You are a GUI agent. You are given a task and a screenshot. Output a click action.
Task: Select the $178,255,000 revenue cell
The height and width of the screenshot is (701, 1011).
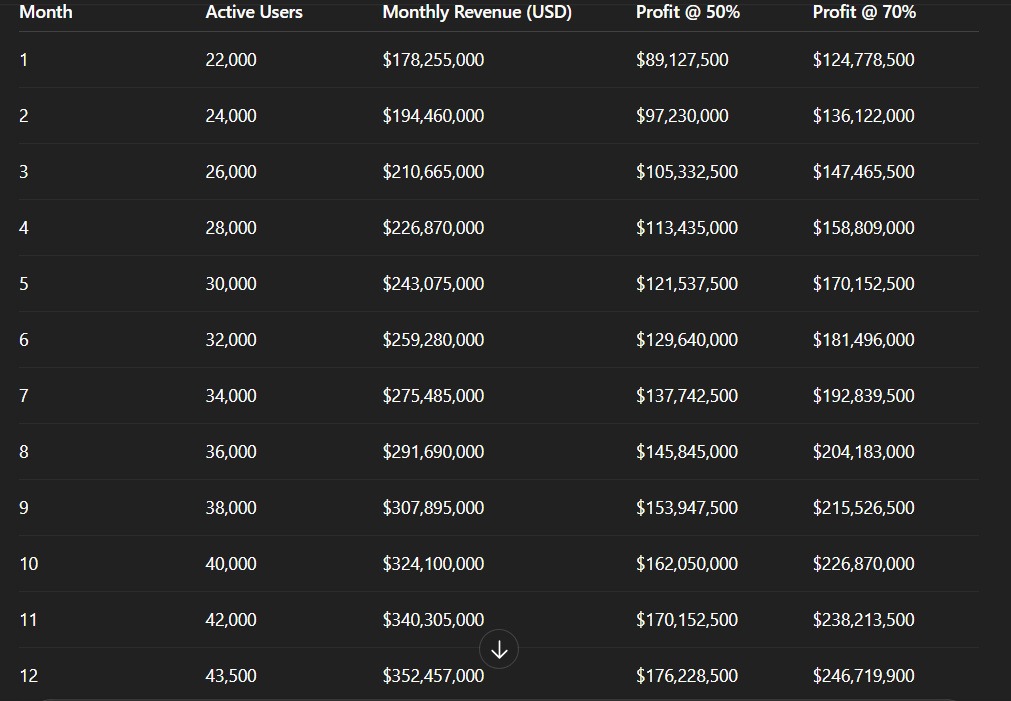click(x=433, y=60)
